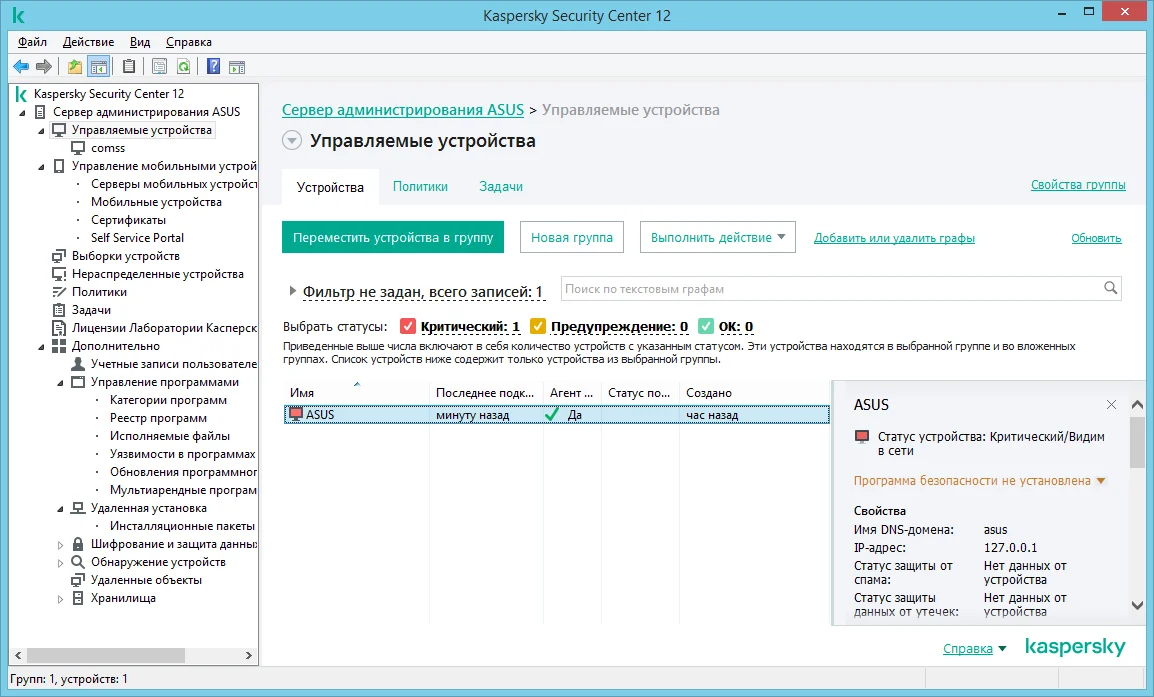Collapse the Удаленная установка node
1154x697 pixels.
(60, 509)
